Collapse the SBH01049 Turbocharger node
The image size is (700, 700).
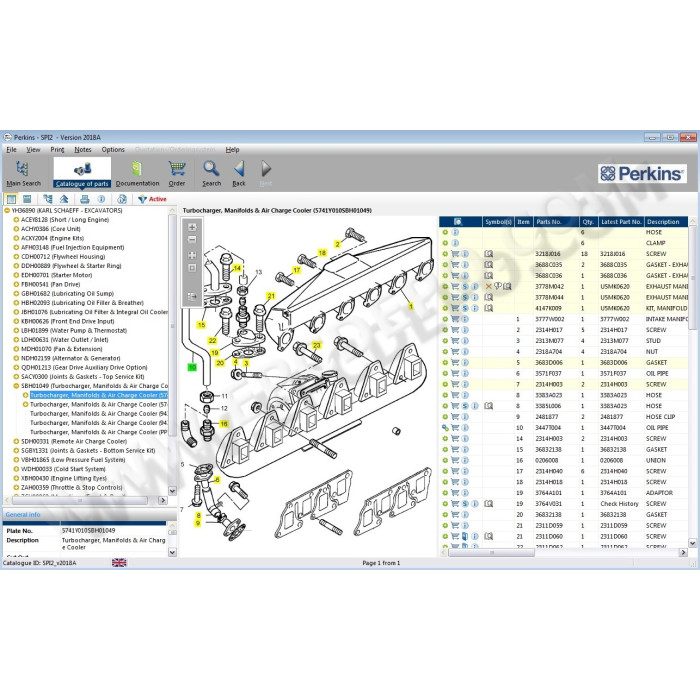click(x=16, y=386)
